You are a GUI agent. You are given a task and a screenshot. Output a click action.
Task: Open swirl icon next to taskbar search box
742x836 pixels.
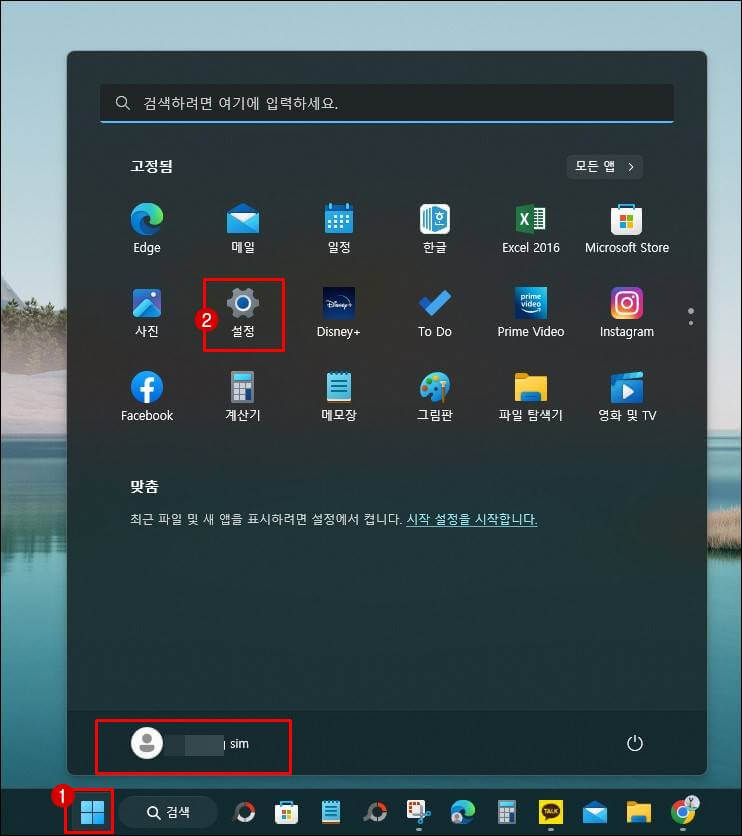tap(245, 812)
